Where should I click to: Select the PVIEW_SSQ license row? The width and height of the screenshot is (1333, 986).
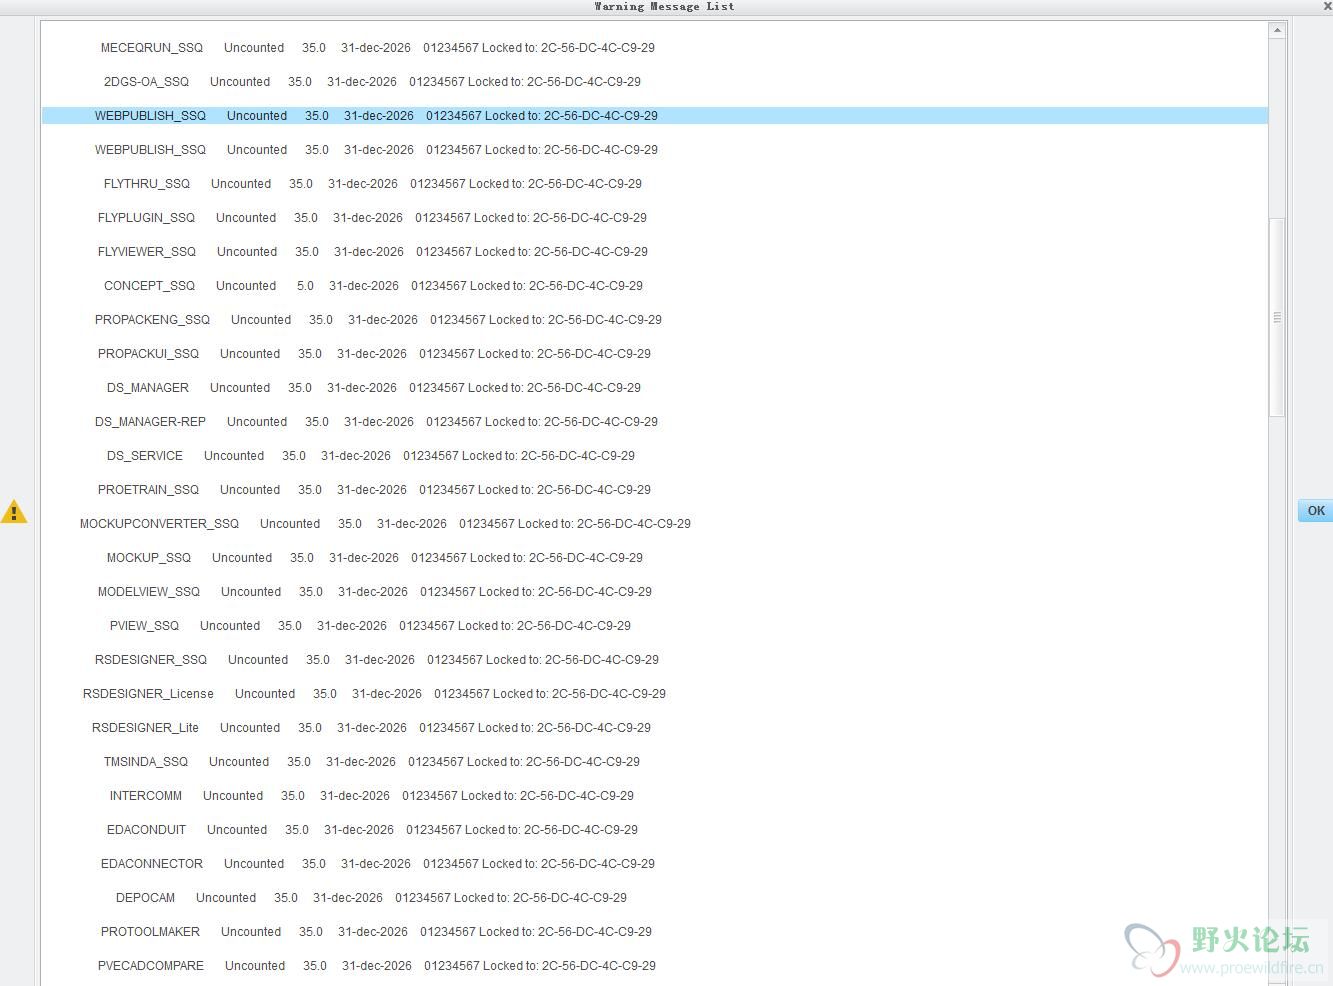pyautogui.click(x=655, y=626)
